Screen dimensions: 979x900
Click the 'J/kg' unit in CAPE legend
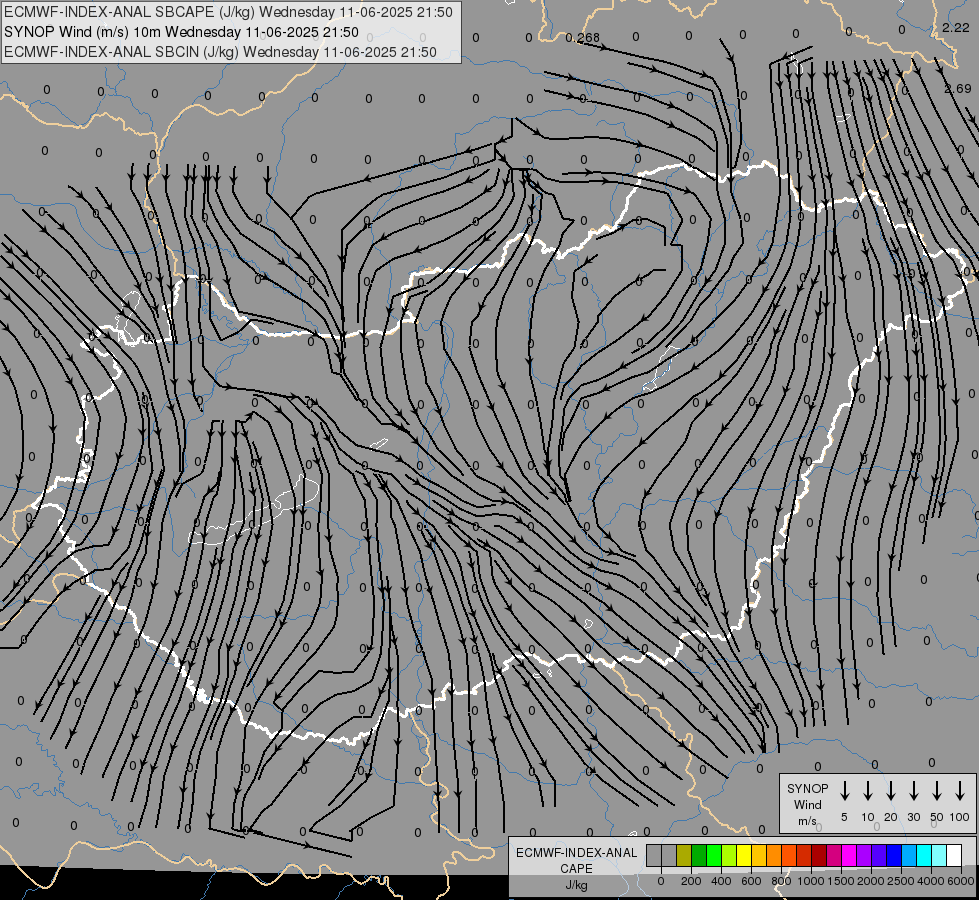(x=576, y=885)
